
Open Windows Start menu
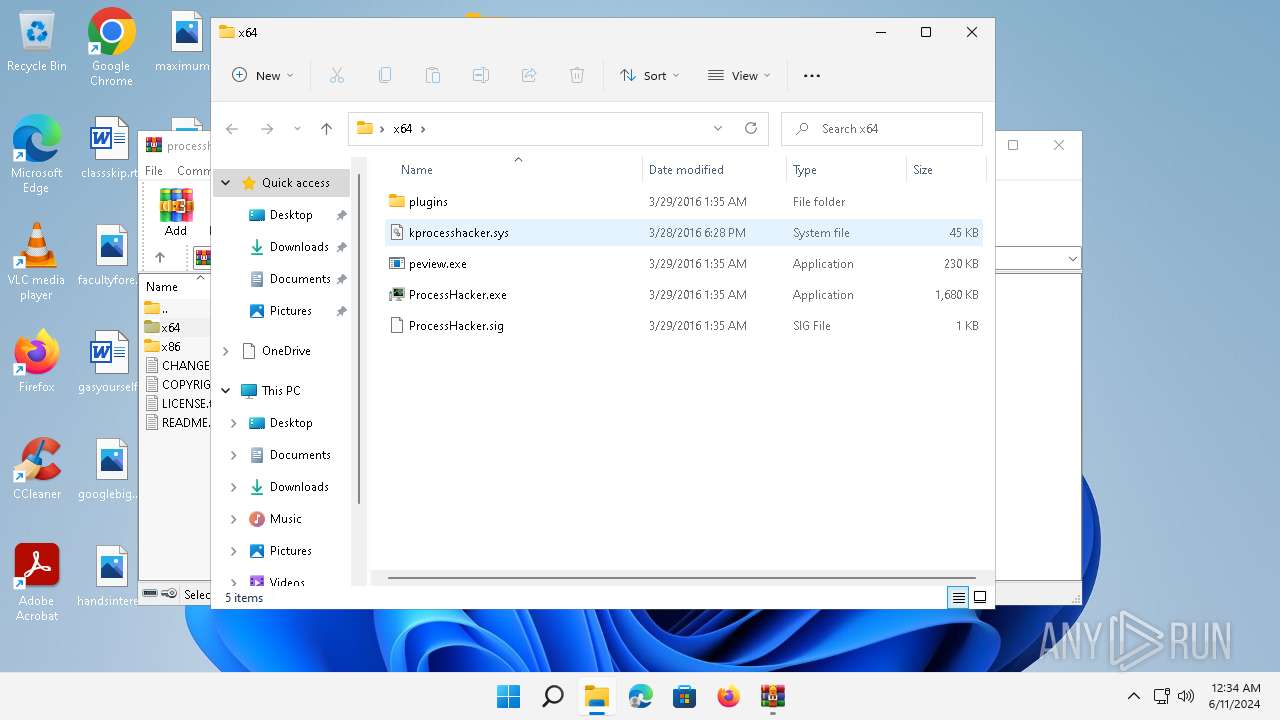508,696
